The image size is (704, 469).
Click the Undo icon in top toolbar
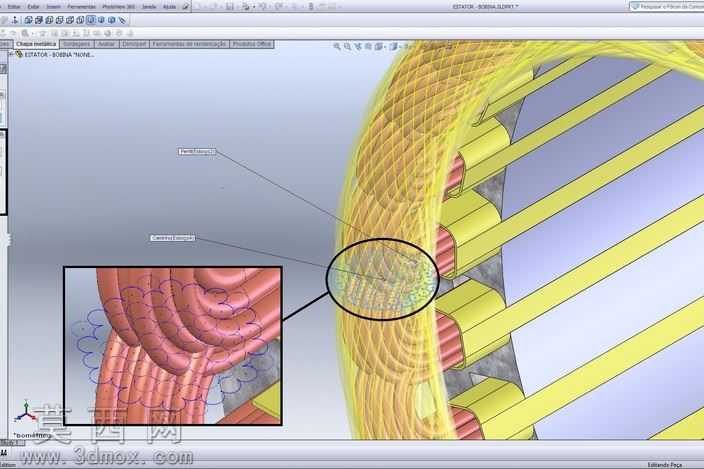[262, 7]
